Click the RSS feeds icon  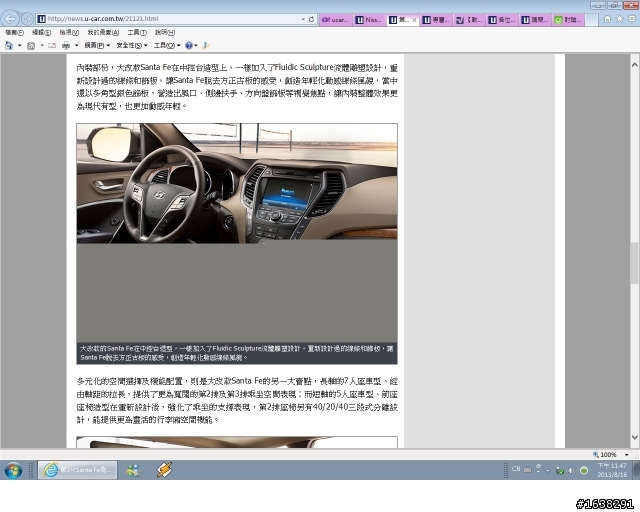click(x=31, y=46)
